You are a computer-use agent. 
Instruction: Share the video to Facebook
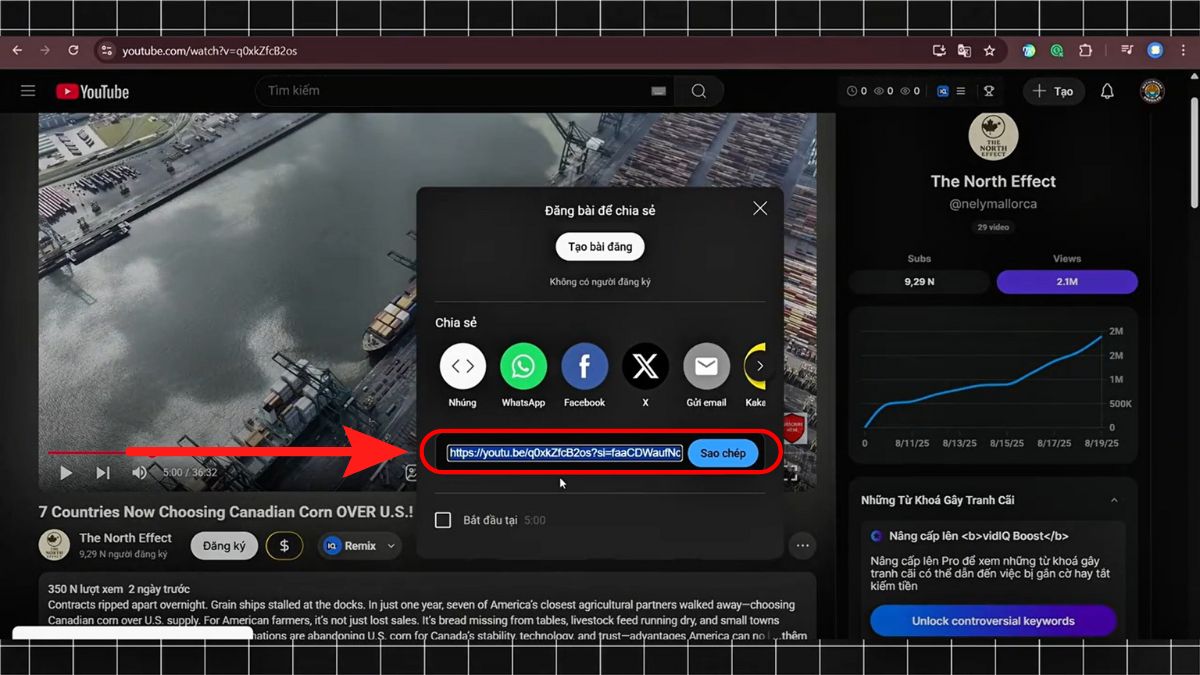click(584, 366)
